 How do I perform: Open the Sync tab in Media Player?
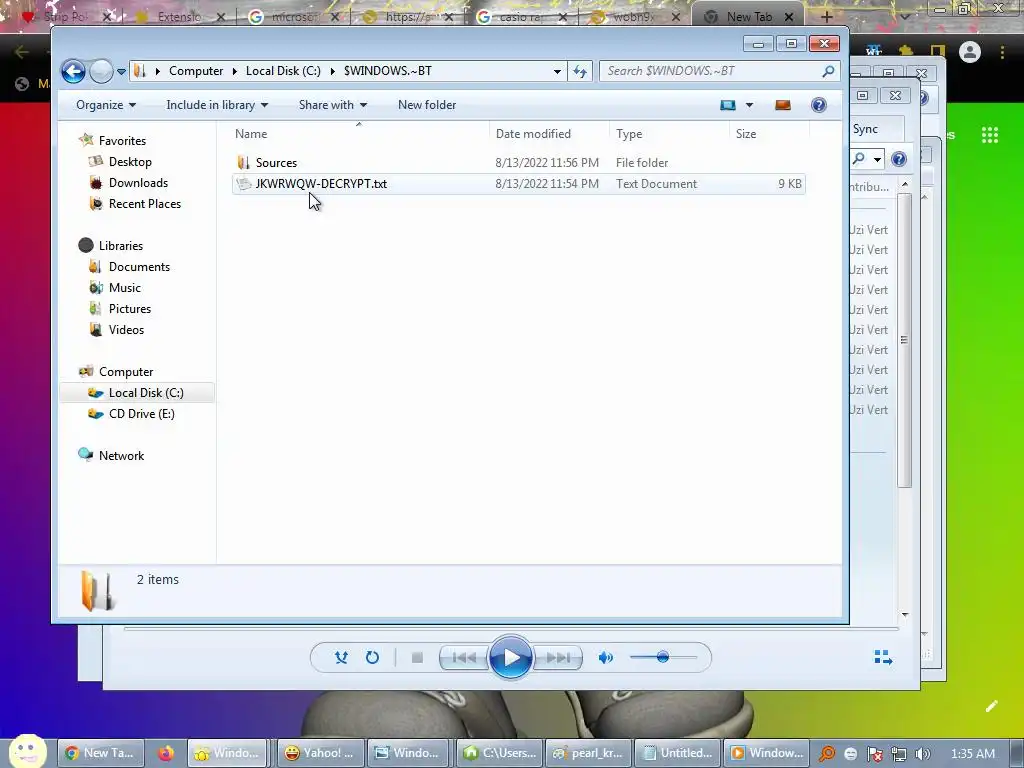(x=866, y=129)
